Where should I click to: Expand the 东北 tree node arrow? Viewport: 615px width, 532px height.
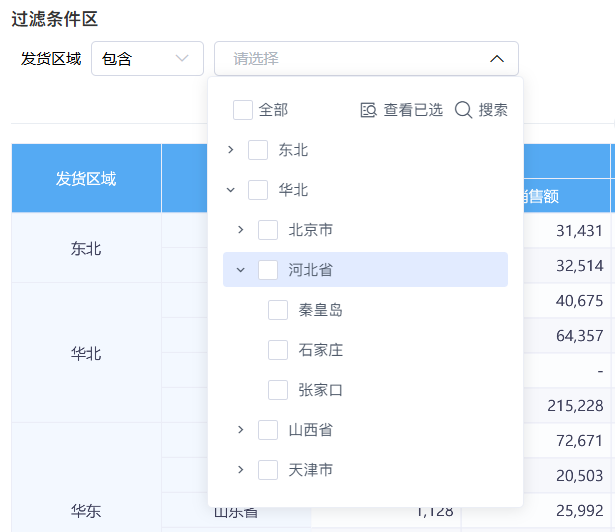(231, 149)
